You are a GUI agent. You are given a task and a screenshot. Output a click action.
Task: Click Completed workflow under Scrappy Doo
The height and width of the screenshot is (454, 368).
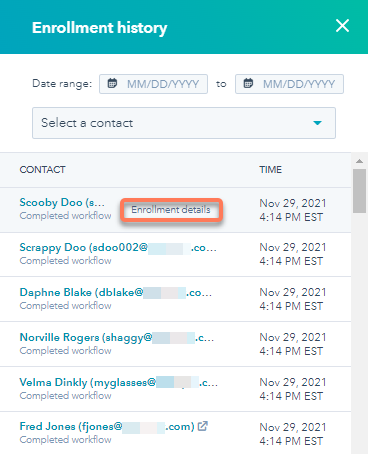[65, 261]
